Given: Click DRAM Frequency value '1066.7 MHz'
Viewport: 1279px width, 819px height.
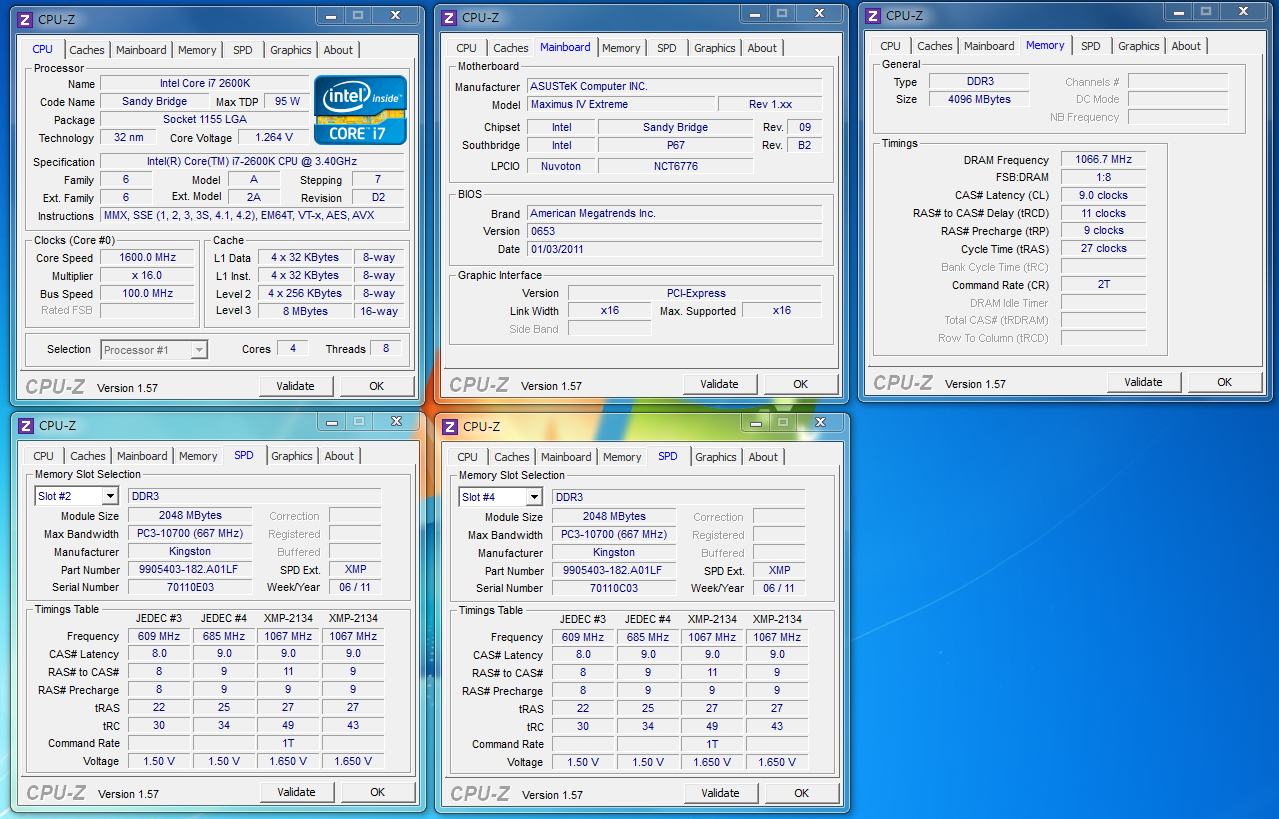Looking at the screenshot, I should click(x=1104, y=160).
